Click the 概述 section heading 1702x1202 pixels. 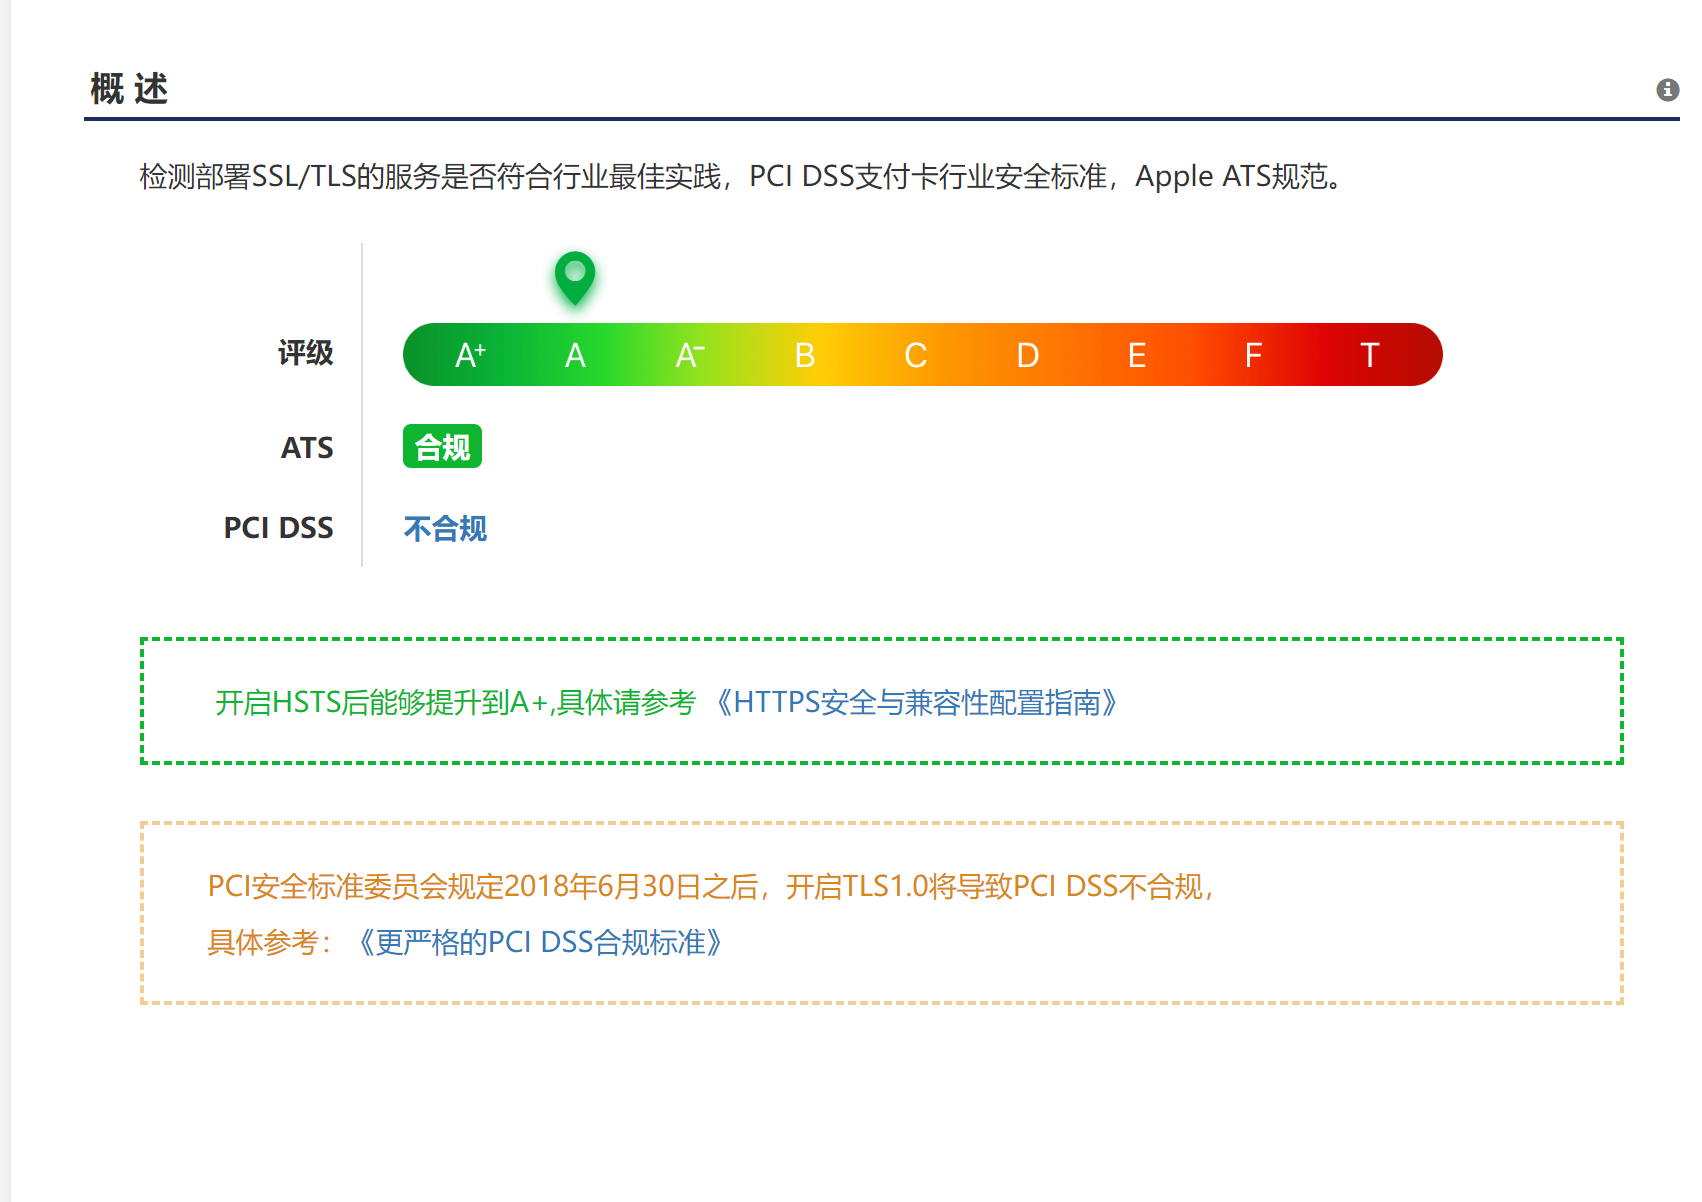tap(129, 89)
